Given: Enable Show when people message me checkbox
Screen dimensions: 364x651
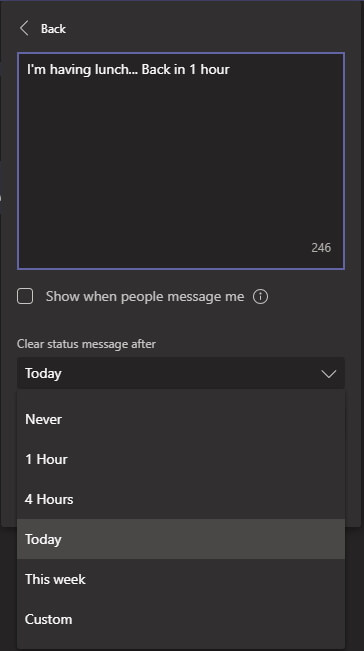Looking at the screenshot, I should click(x=25, y=297).
